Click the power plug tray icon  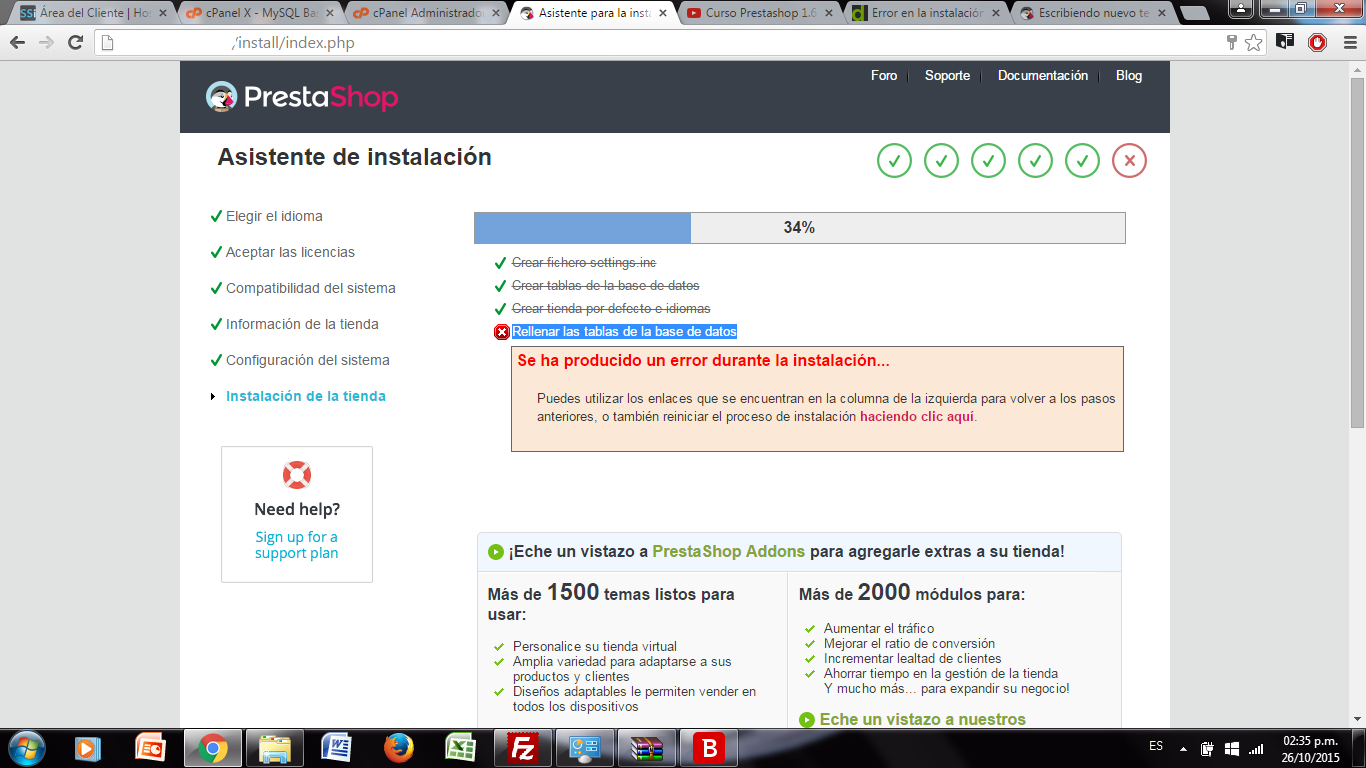pyautogui.click(x=1207, y=748)
